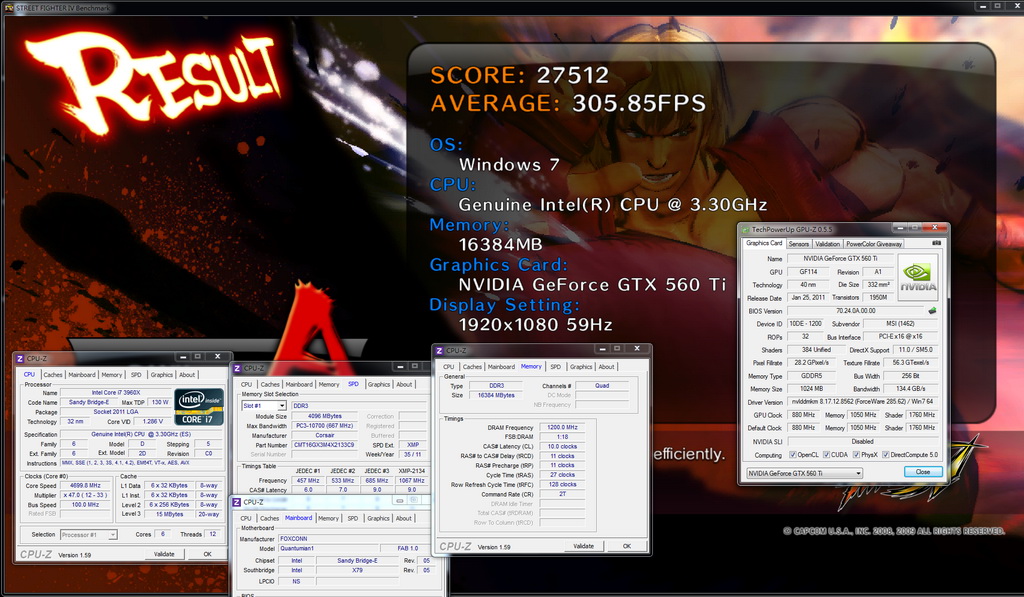Open the About tab in CPU-Z Mainboard window
Viewport: 1024px width, 597px height.
404,519
